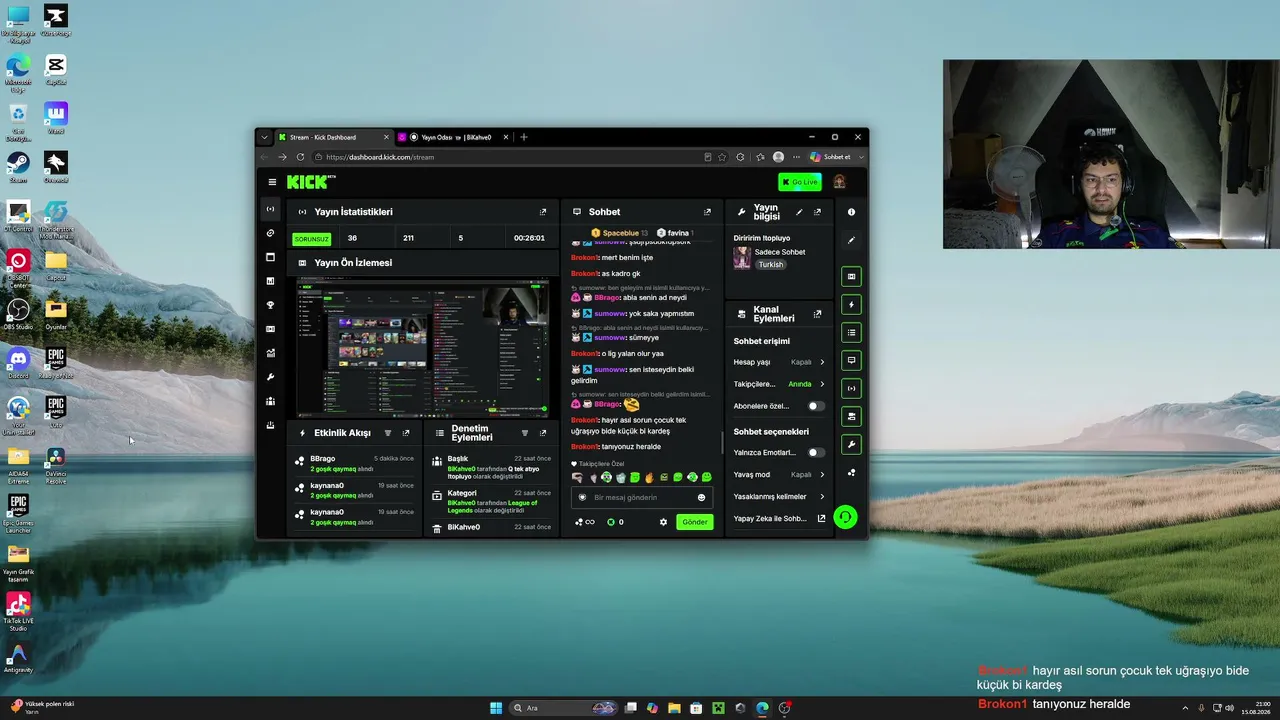Open the link icon in left sidebar
This screenshot has height=720, width=1280.
[270, 233]
